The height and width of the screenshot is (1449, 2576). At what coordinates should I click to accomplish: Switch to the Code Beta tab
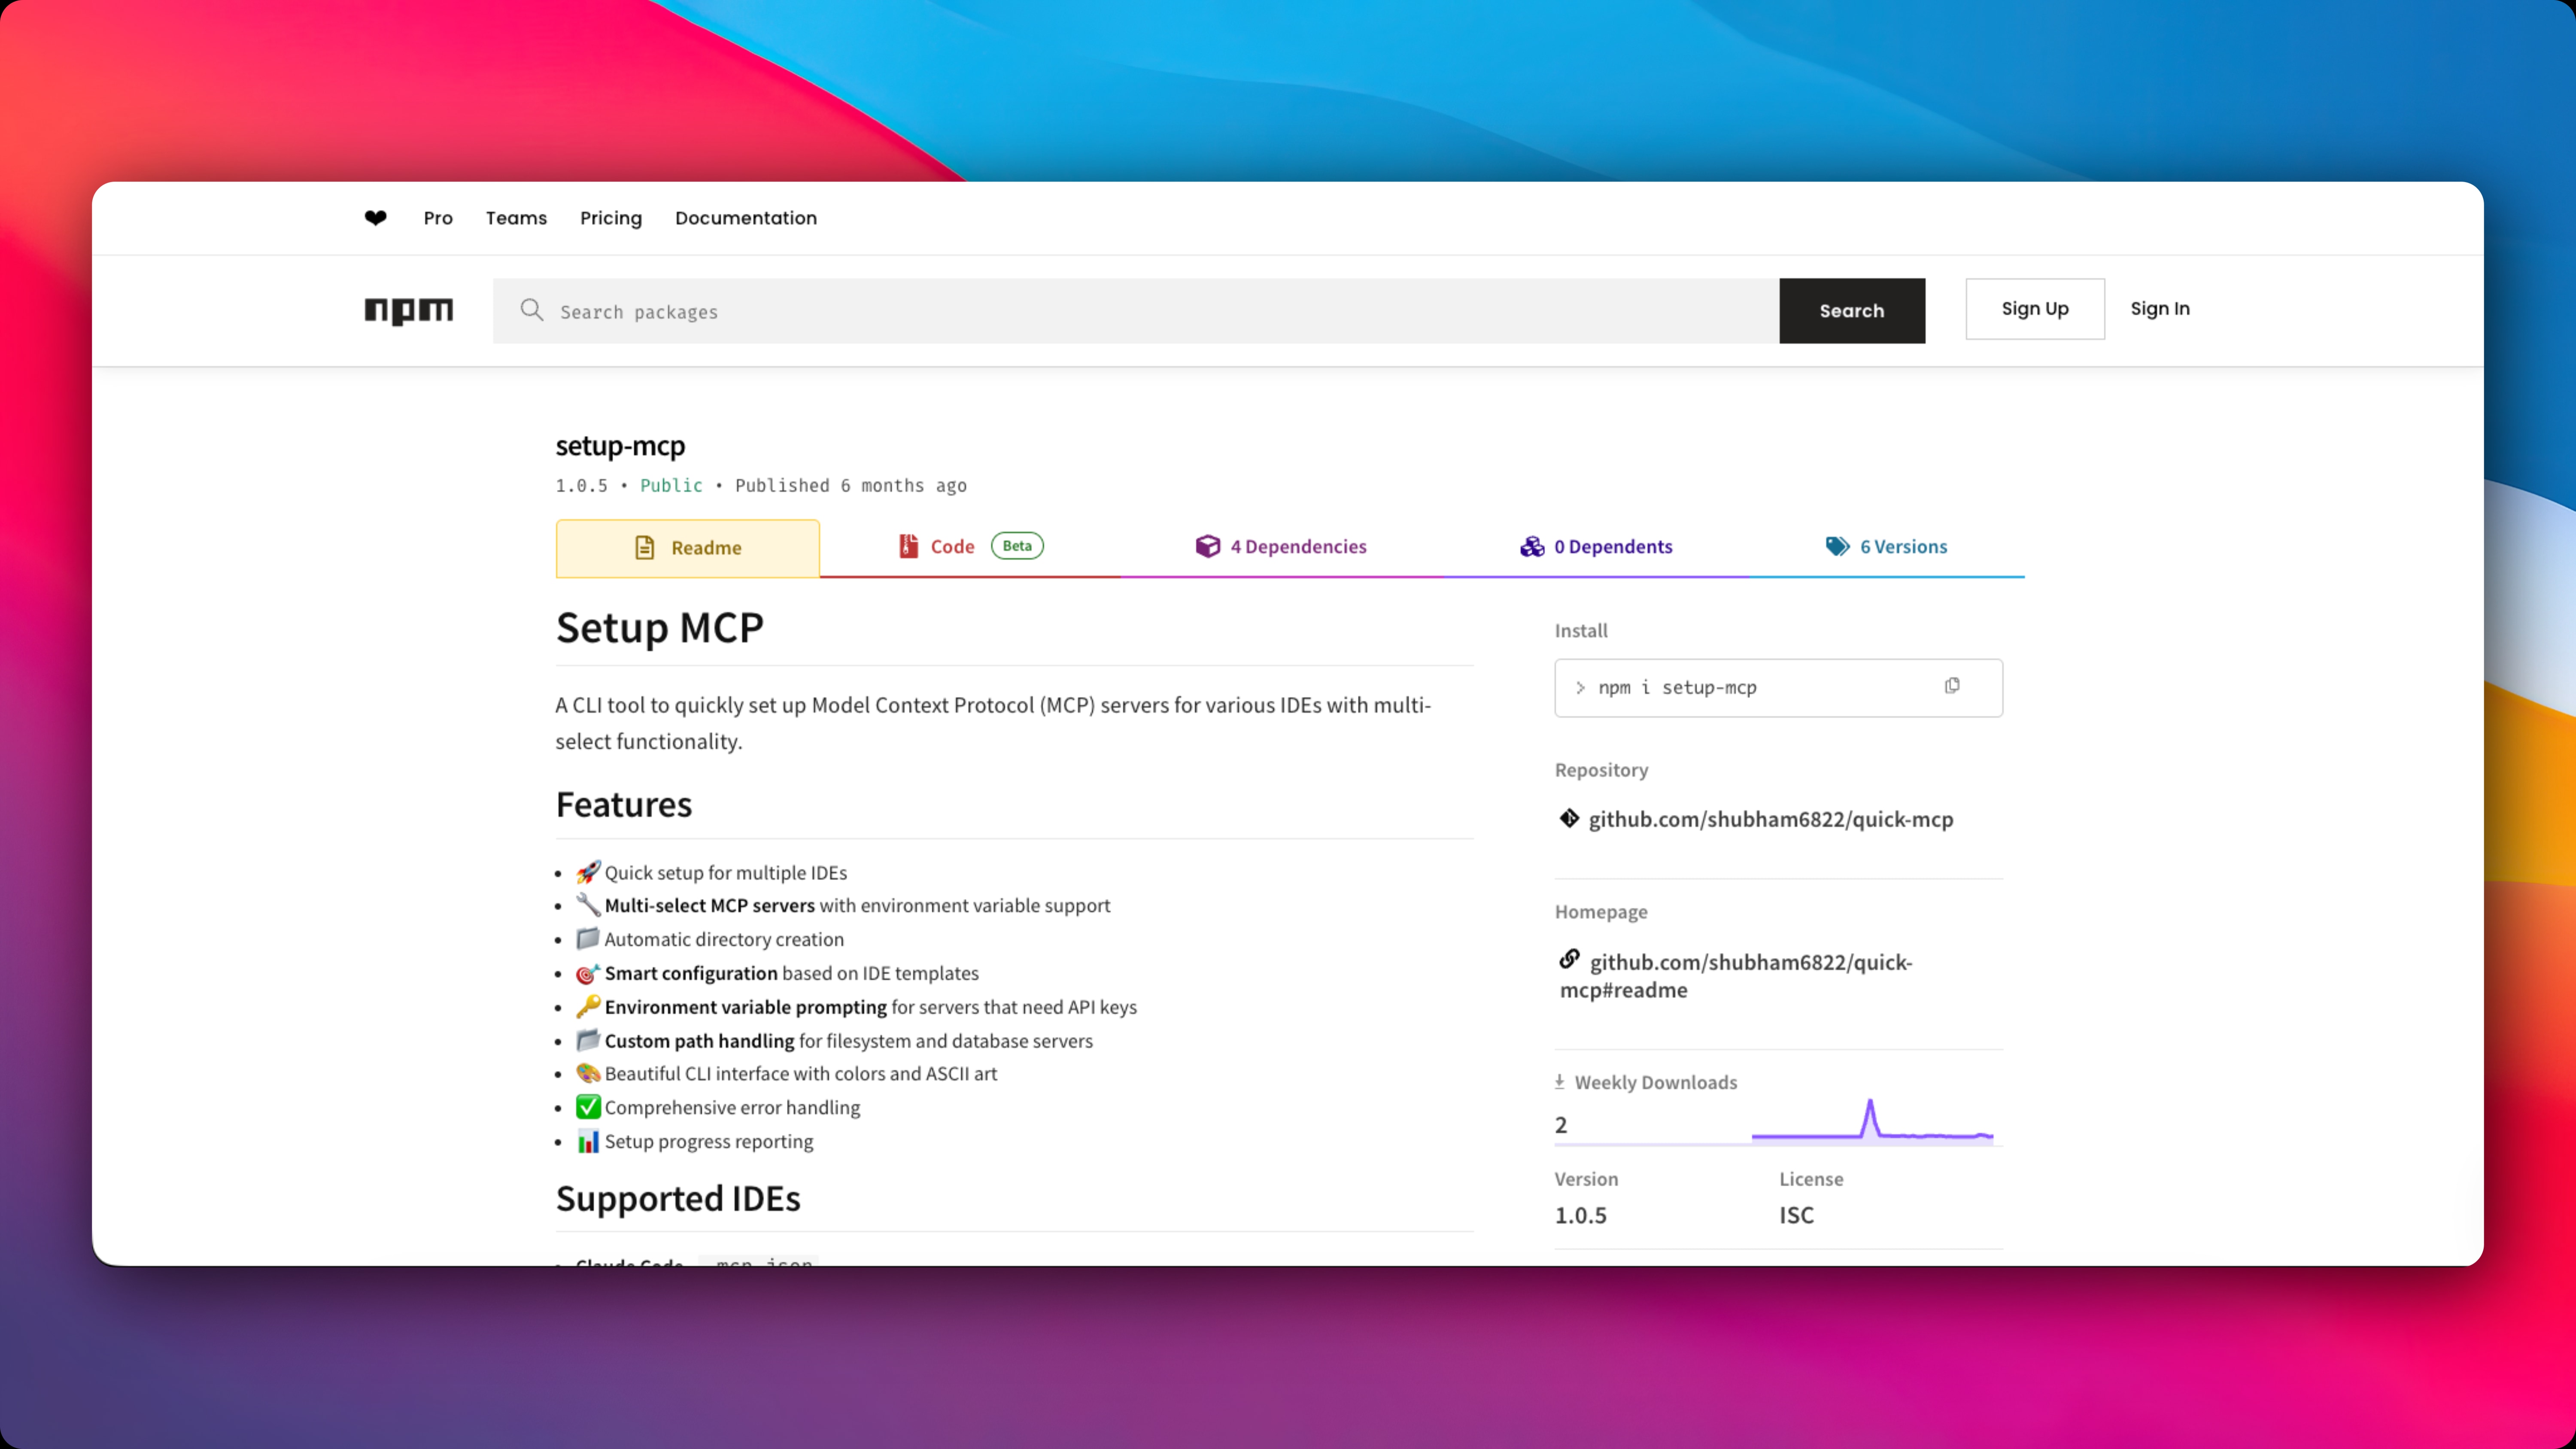coord(951,546)
